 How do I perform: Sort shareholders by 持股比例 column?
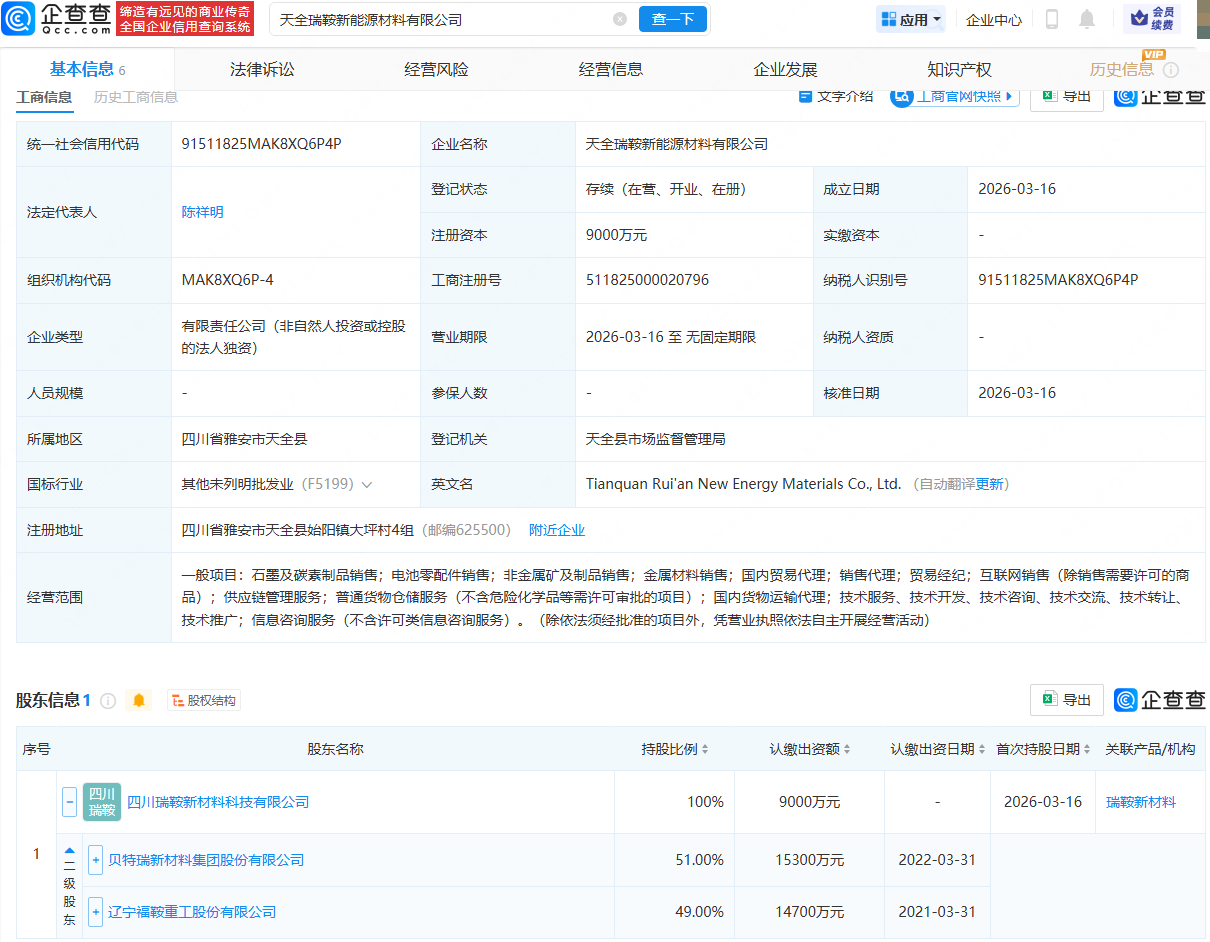tap(705, 749)
